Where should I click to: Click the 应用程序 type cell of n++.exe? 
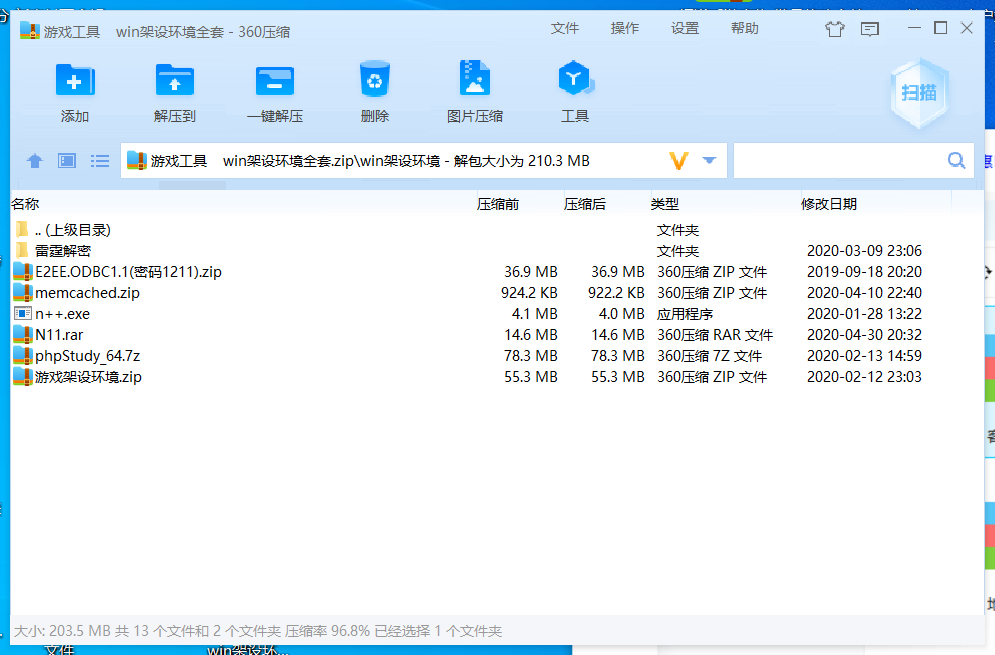click(x=685, y=314)
